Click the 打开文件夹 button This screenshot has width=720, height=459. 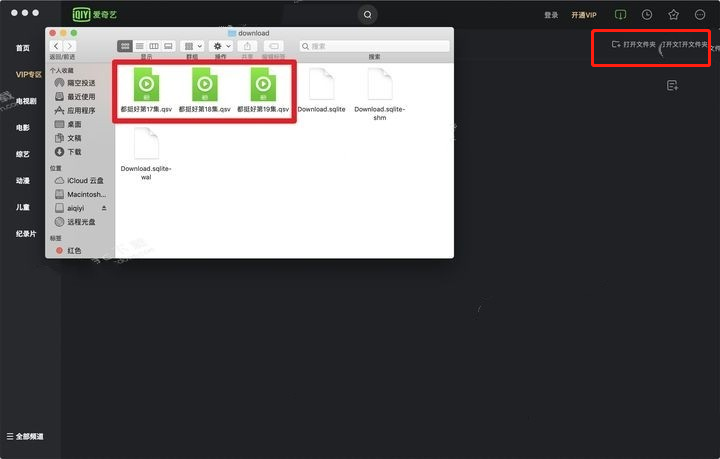point(634,45)
